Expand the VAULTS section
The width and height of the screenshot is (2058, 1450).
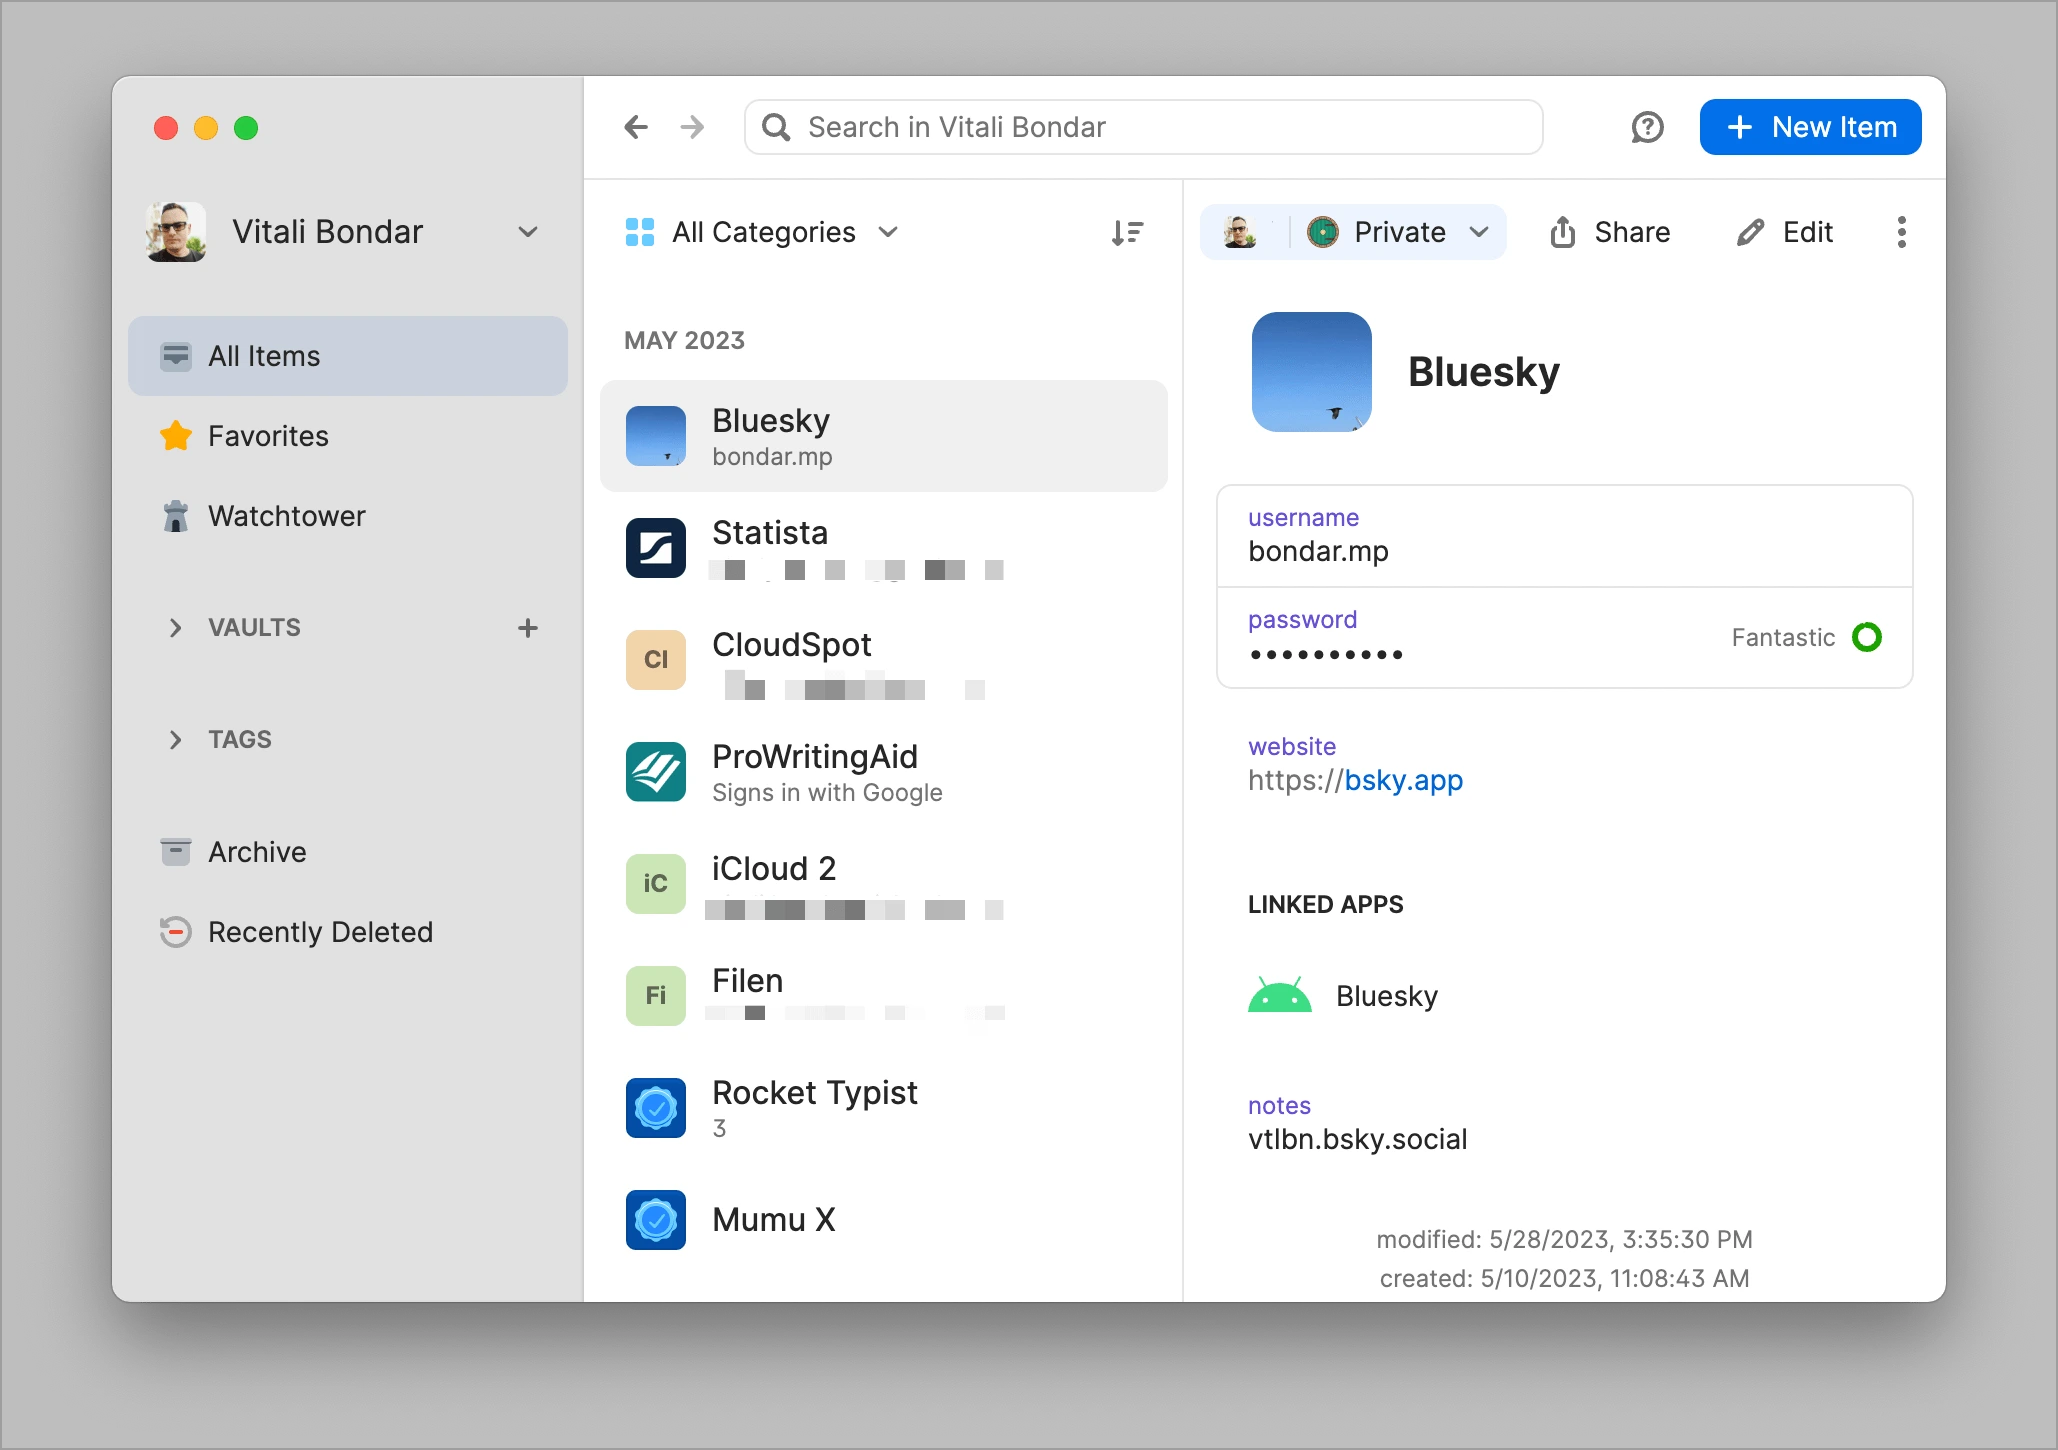(x=176, y=628)
